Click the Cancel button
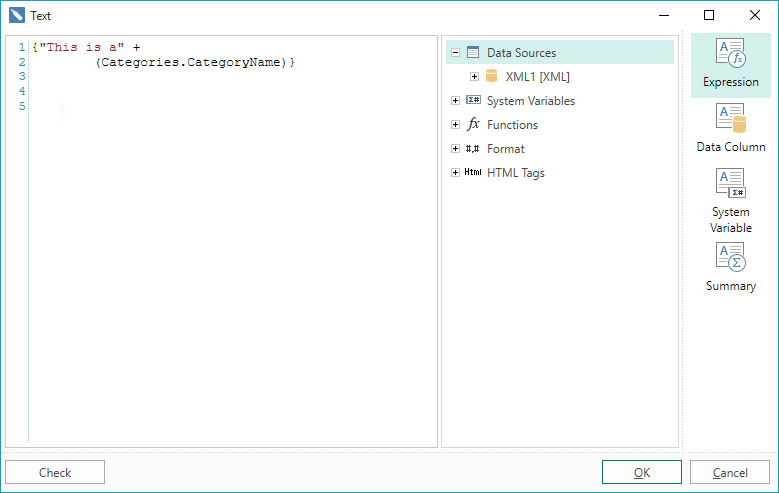Image resolution: width=779 pixels, height=493 pixels. tap(729, 472)
